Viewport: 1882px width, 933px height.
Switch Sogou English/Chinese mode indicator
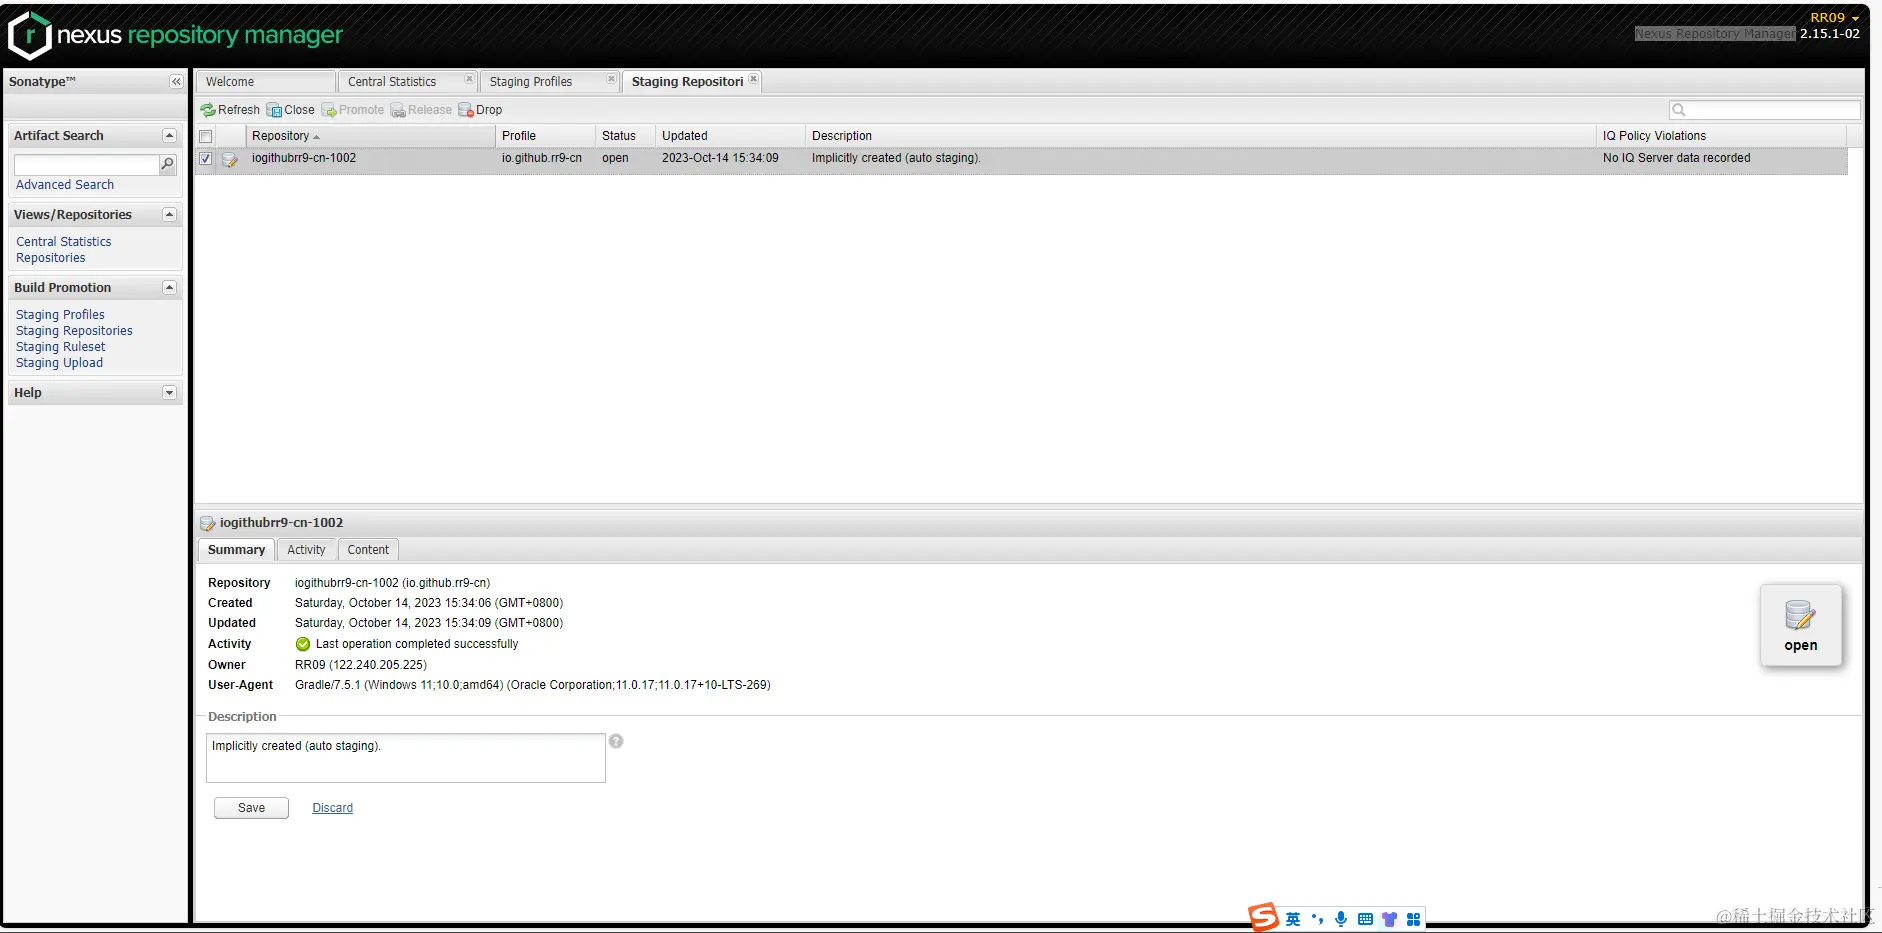coord(1293,919)
